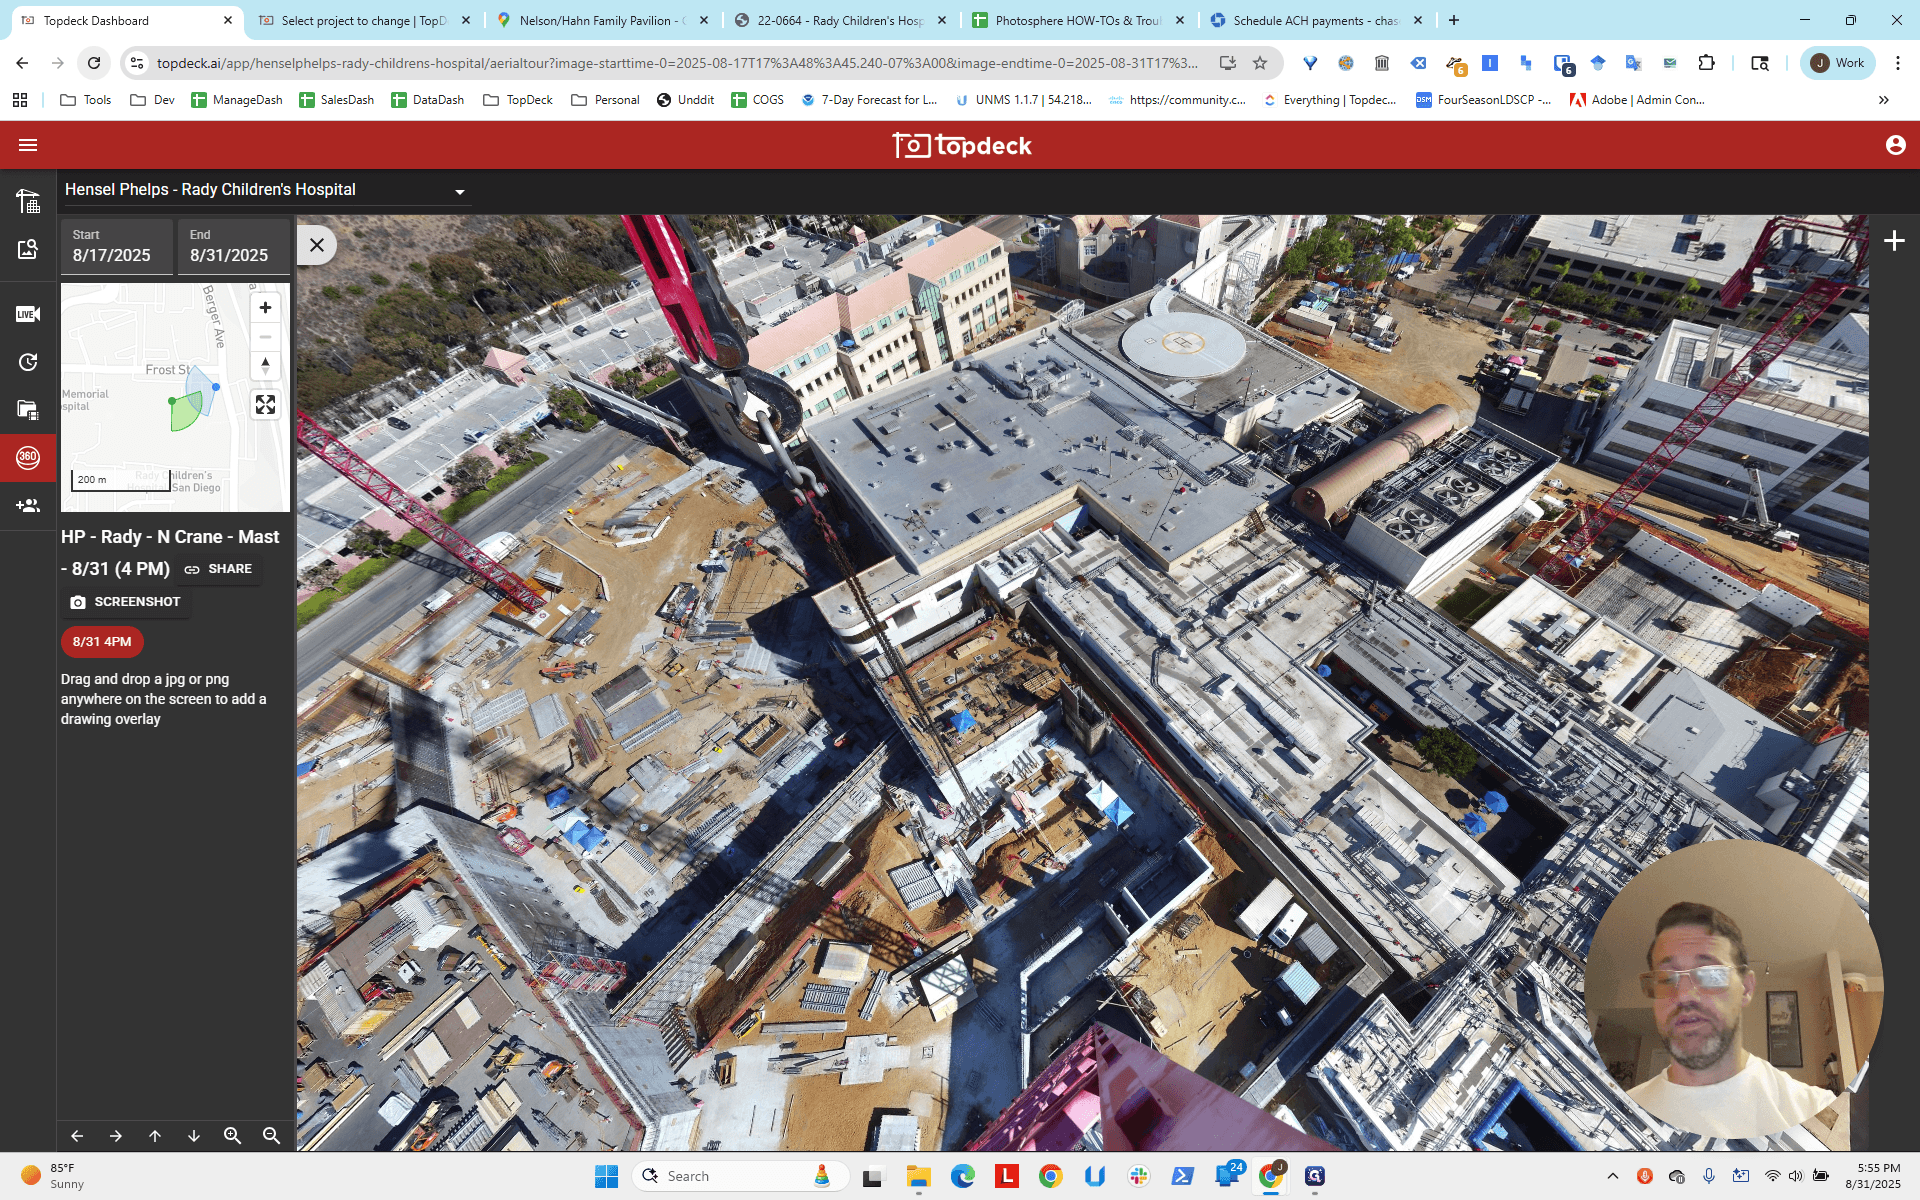
Task: Tilt the photosphere down with arrow
Action: (x=194, y=1136)
